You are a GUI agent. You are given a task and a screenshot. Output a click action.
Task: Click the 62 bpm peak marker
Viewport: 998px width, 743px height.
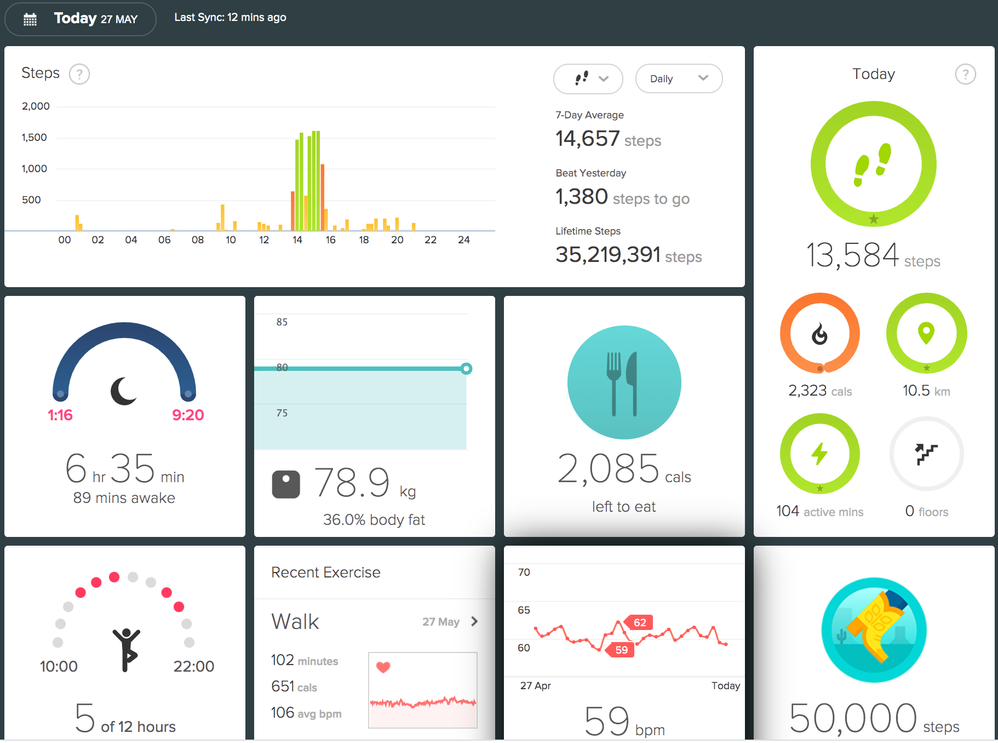tap(638, 622)
